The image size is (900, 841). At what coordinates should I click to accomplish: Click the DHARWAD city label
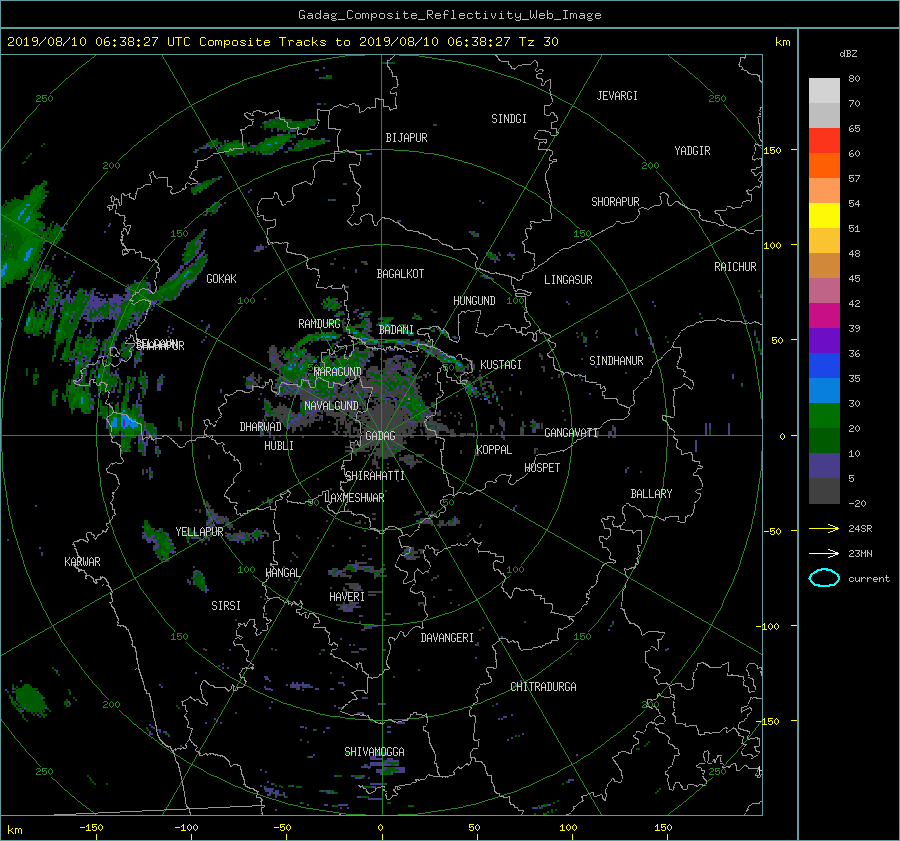(x=261, y=427)
